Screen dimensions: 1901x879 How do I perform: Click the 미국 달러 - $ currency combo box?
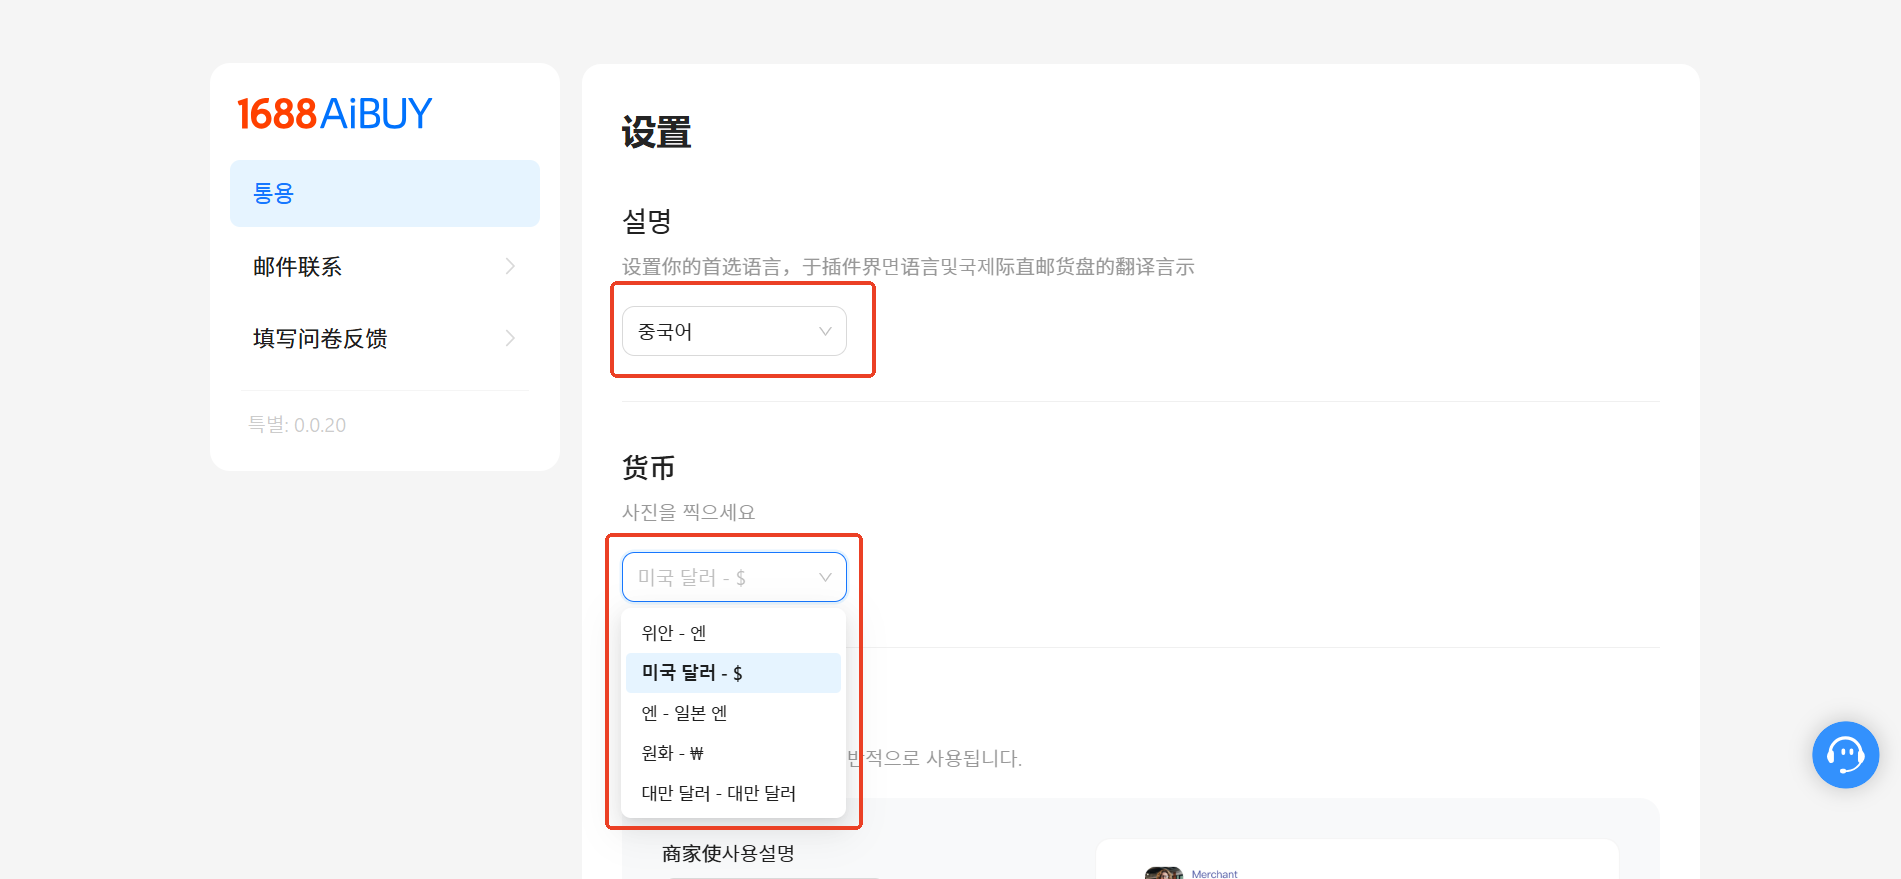734,577
